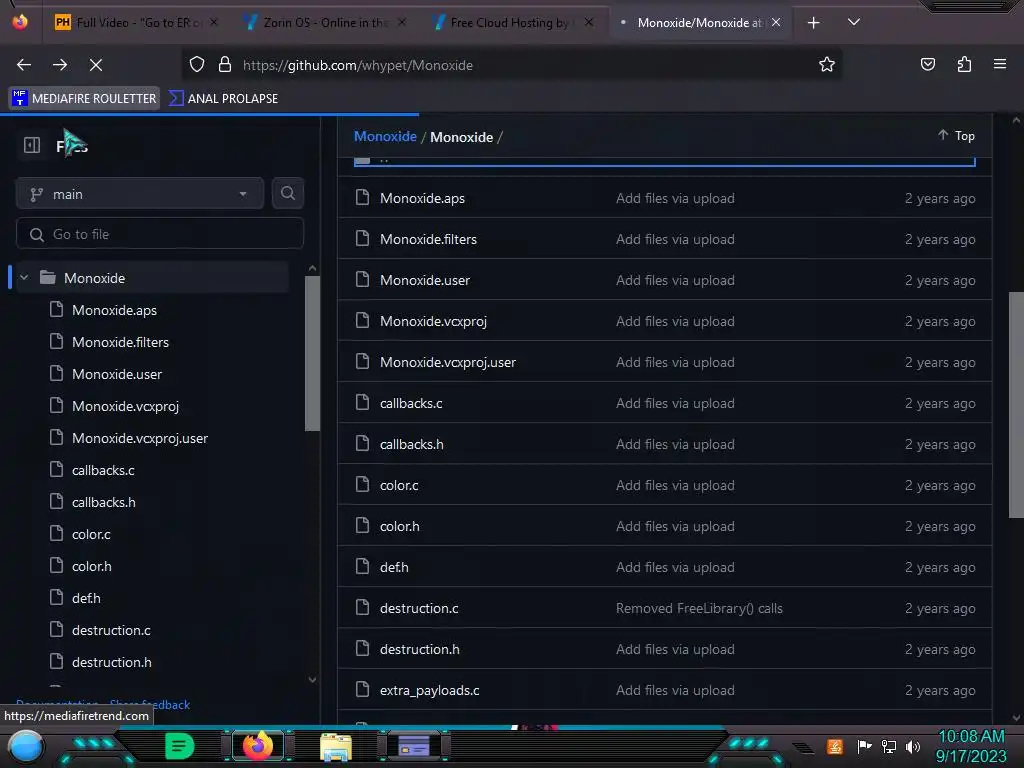Open the Start orb on the taskbar
Screen dimensions: 1024x768
pos(26,746)
